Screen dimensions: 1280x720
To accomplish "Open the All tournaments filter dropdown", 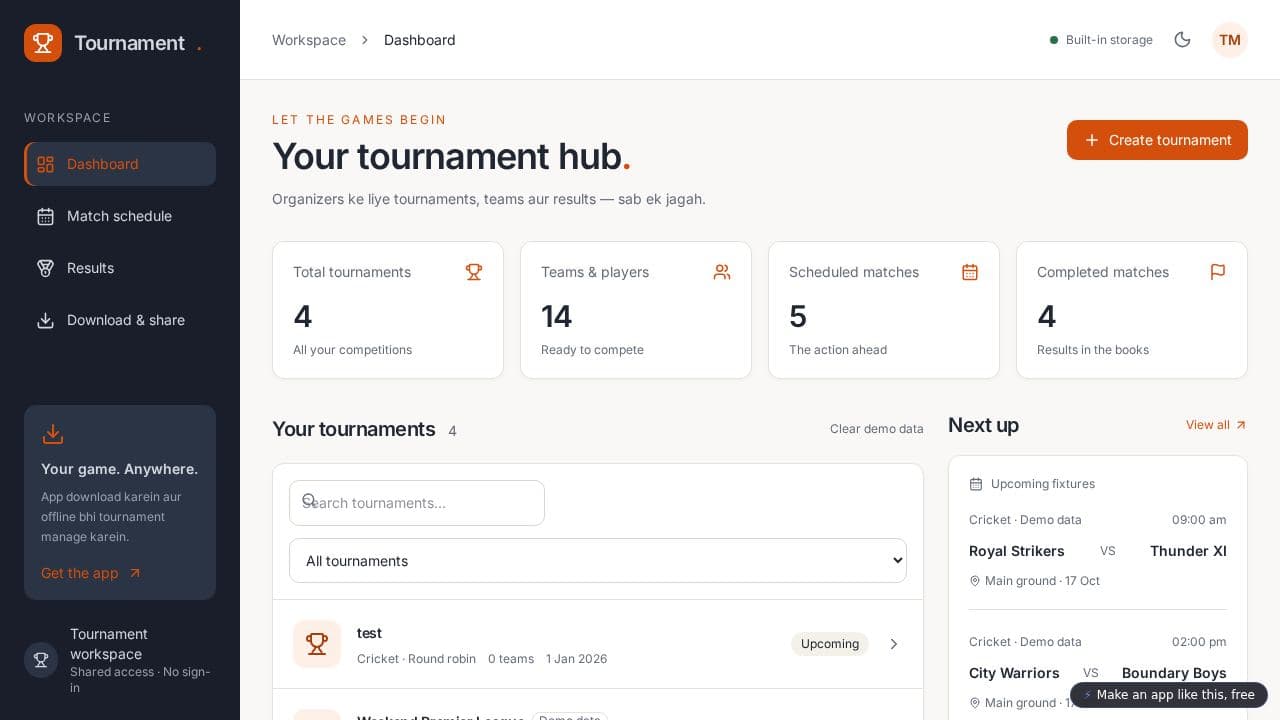I will (x=598, y=561).
